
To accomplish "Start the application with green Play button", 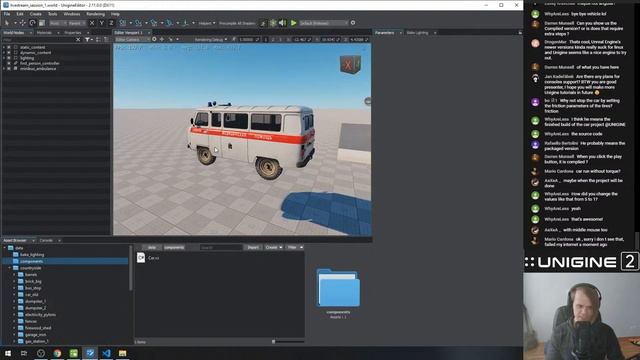I will (293, 23).
